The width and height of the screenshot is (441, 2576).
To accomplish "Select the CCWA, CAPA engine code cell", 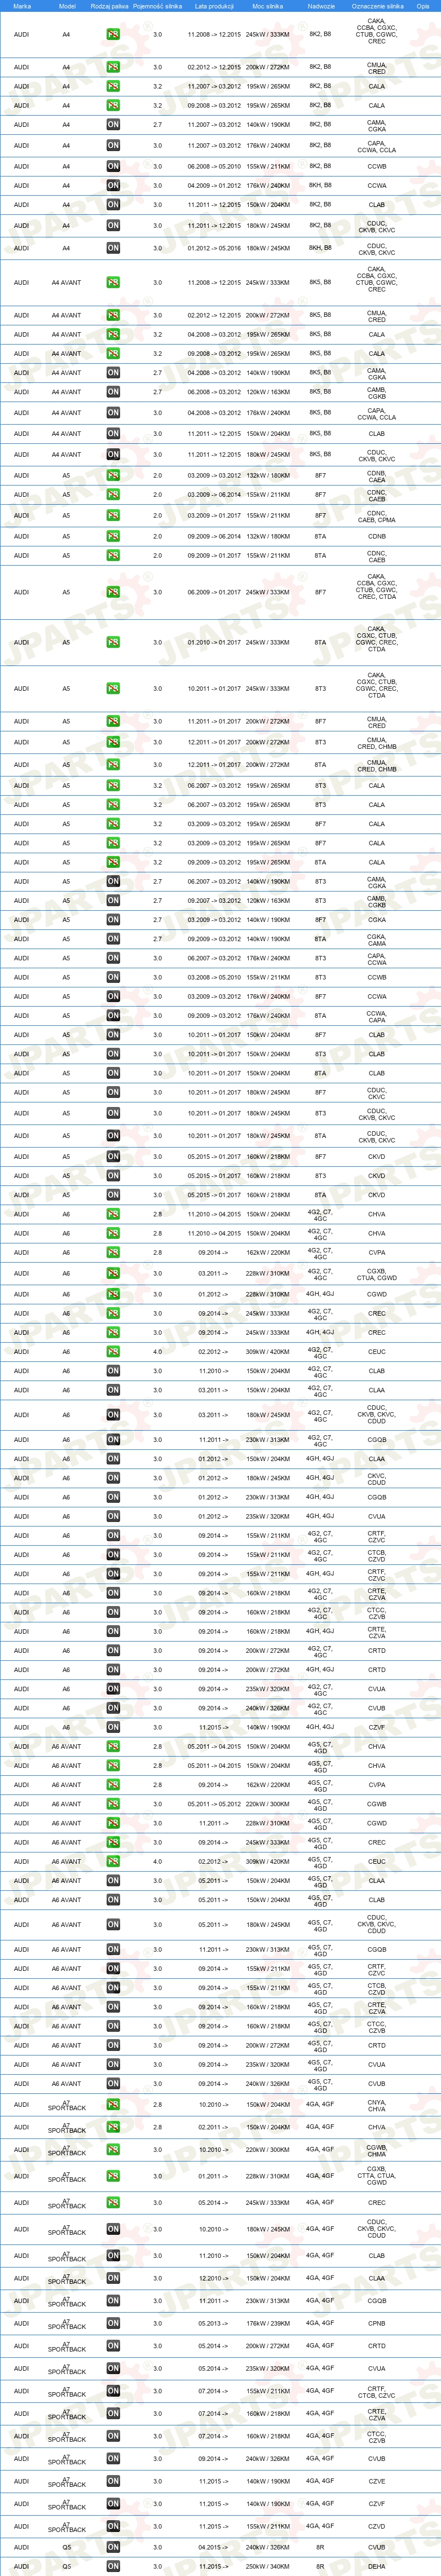I will (x=376, y=1015).
